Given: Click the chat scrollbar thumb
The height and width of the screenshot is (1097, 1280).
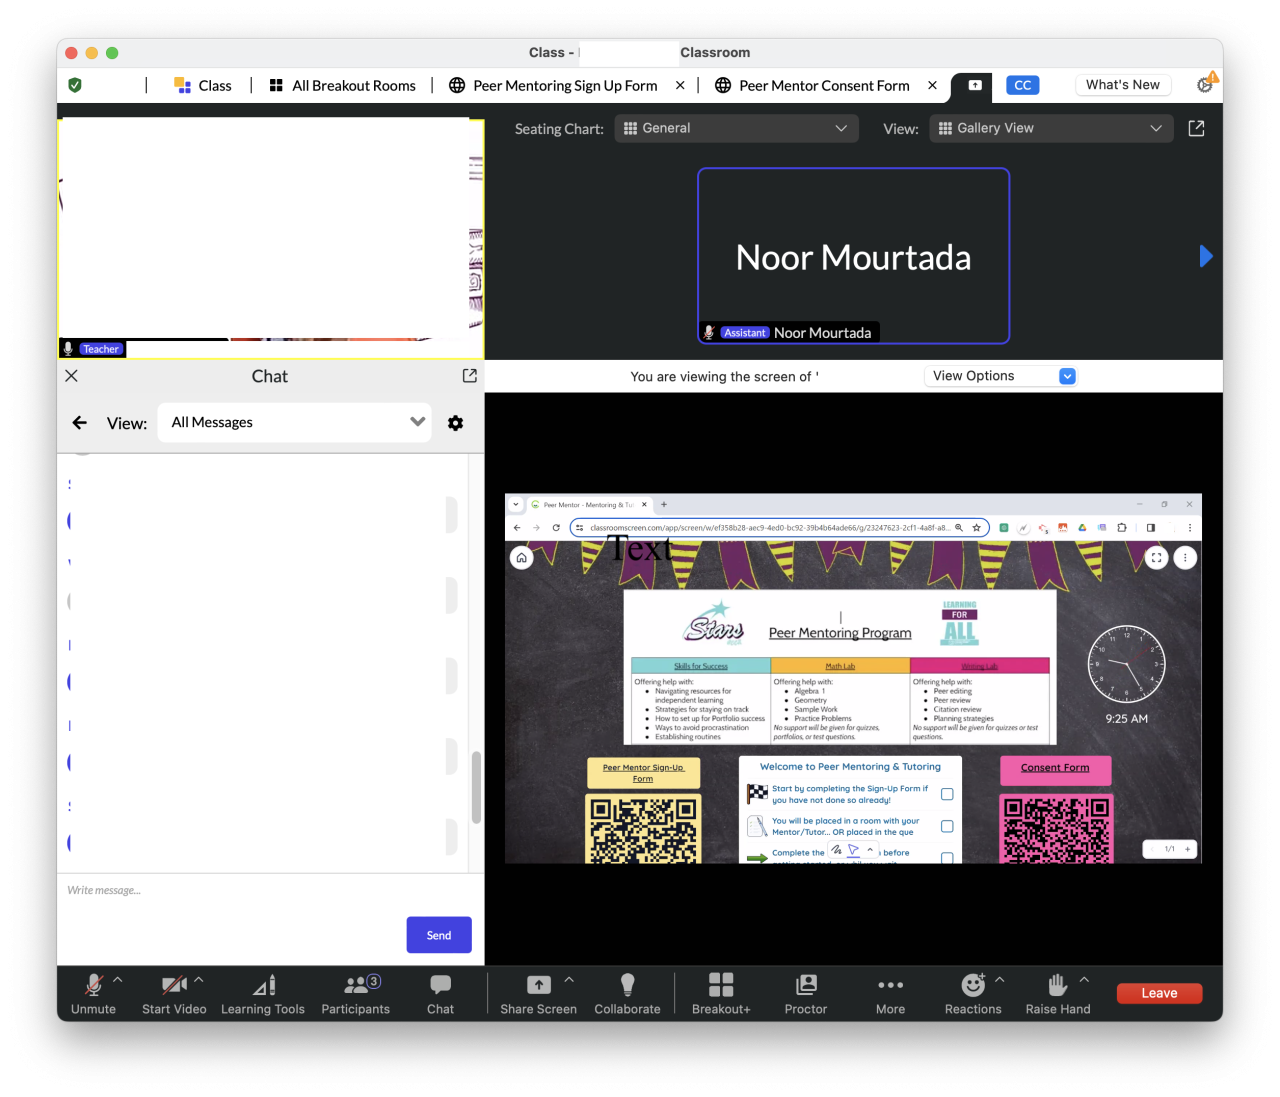Looking at the screenshot, I should (x=476, y=788).
